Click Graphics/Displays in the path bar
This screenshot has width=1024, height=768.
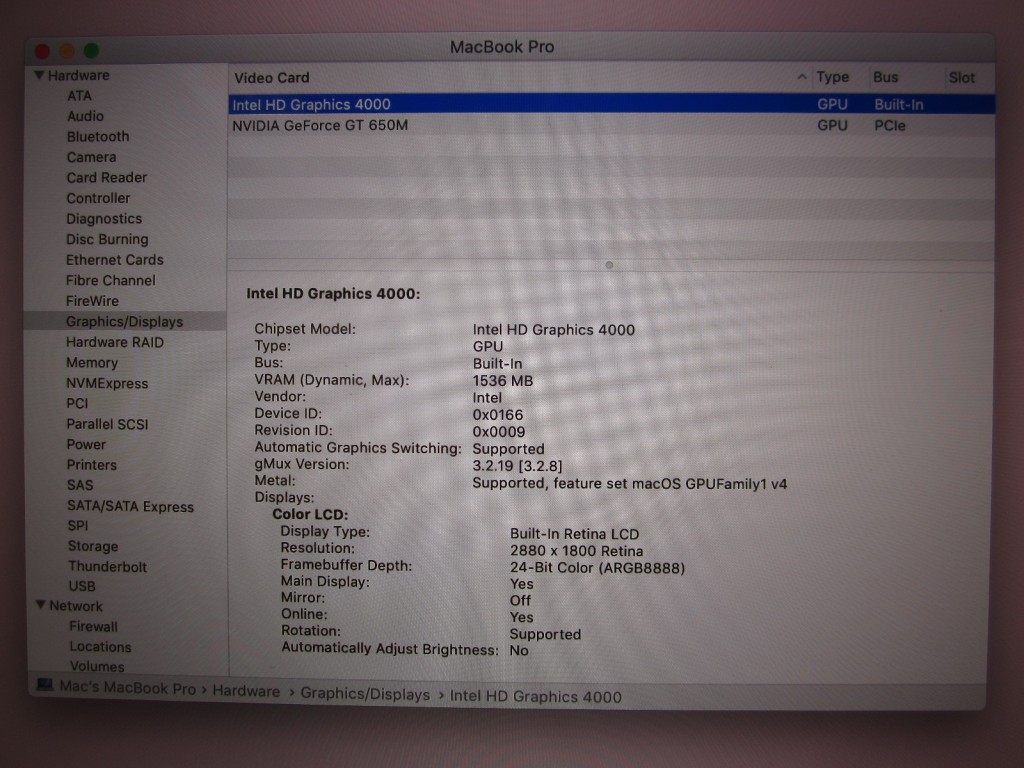pos(365,694)
